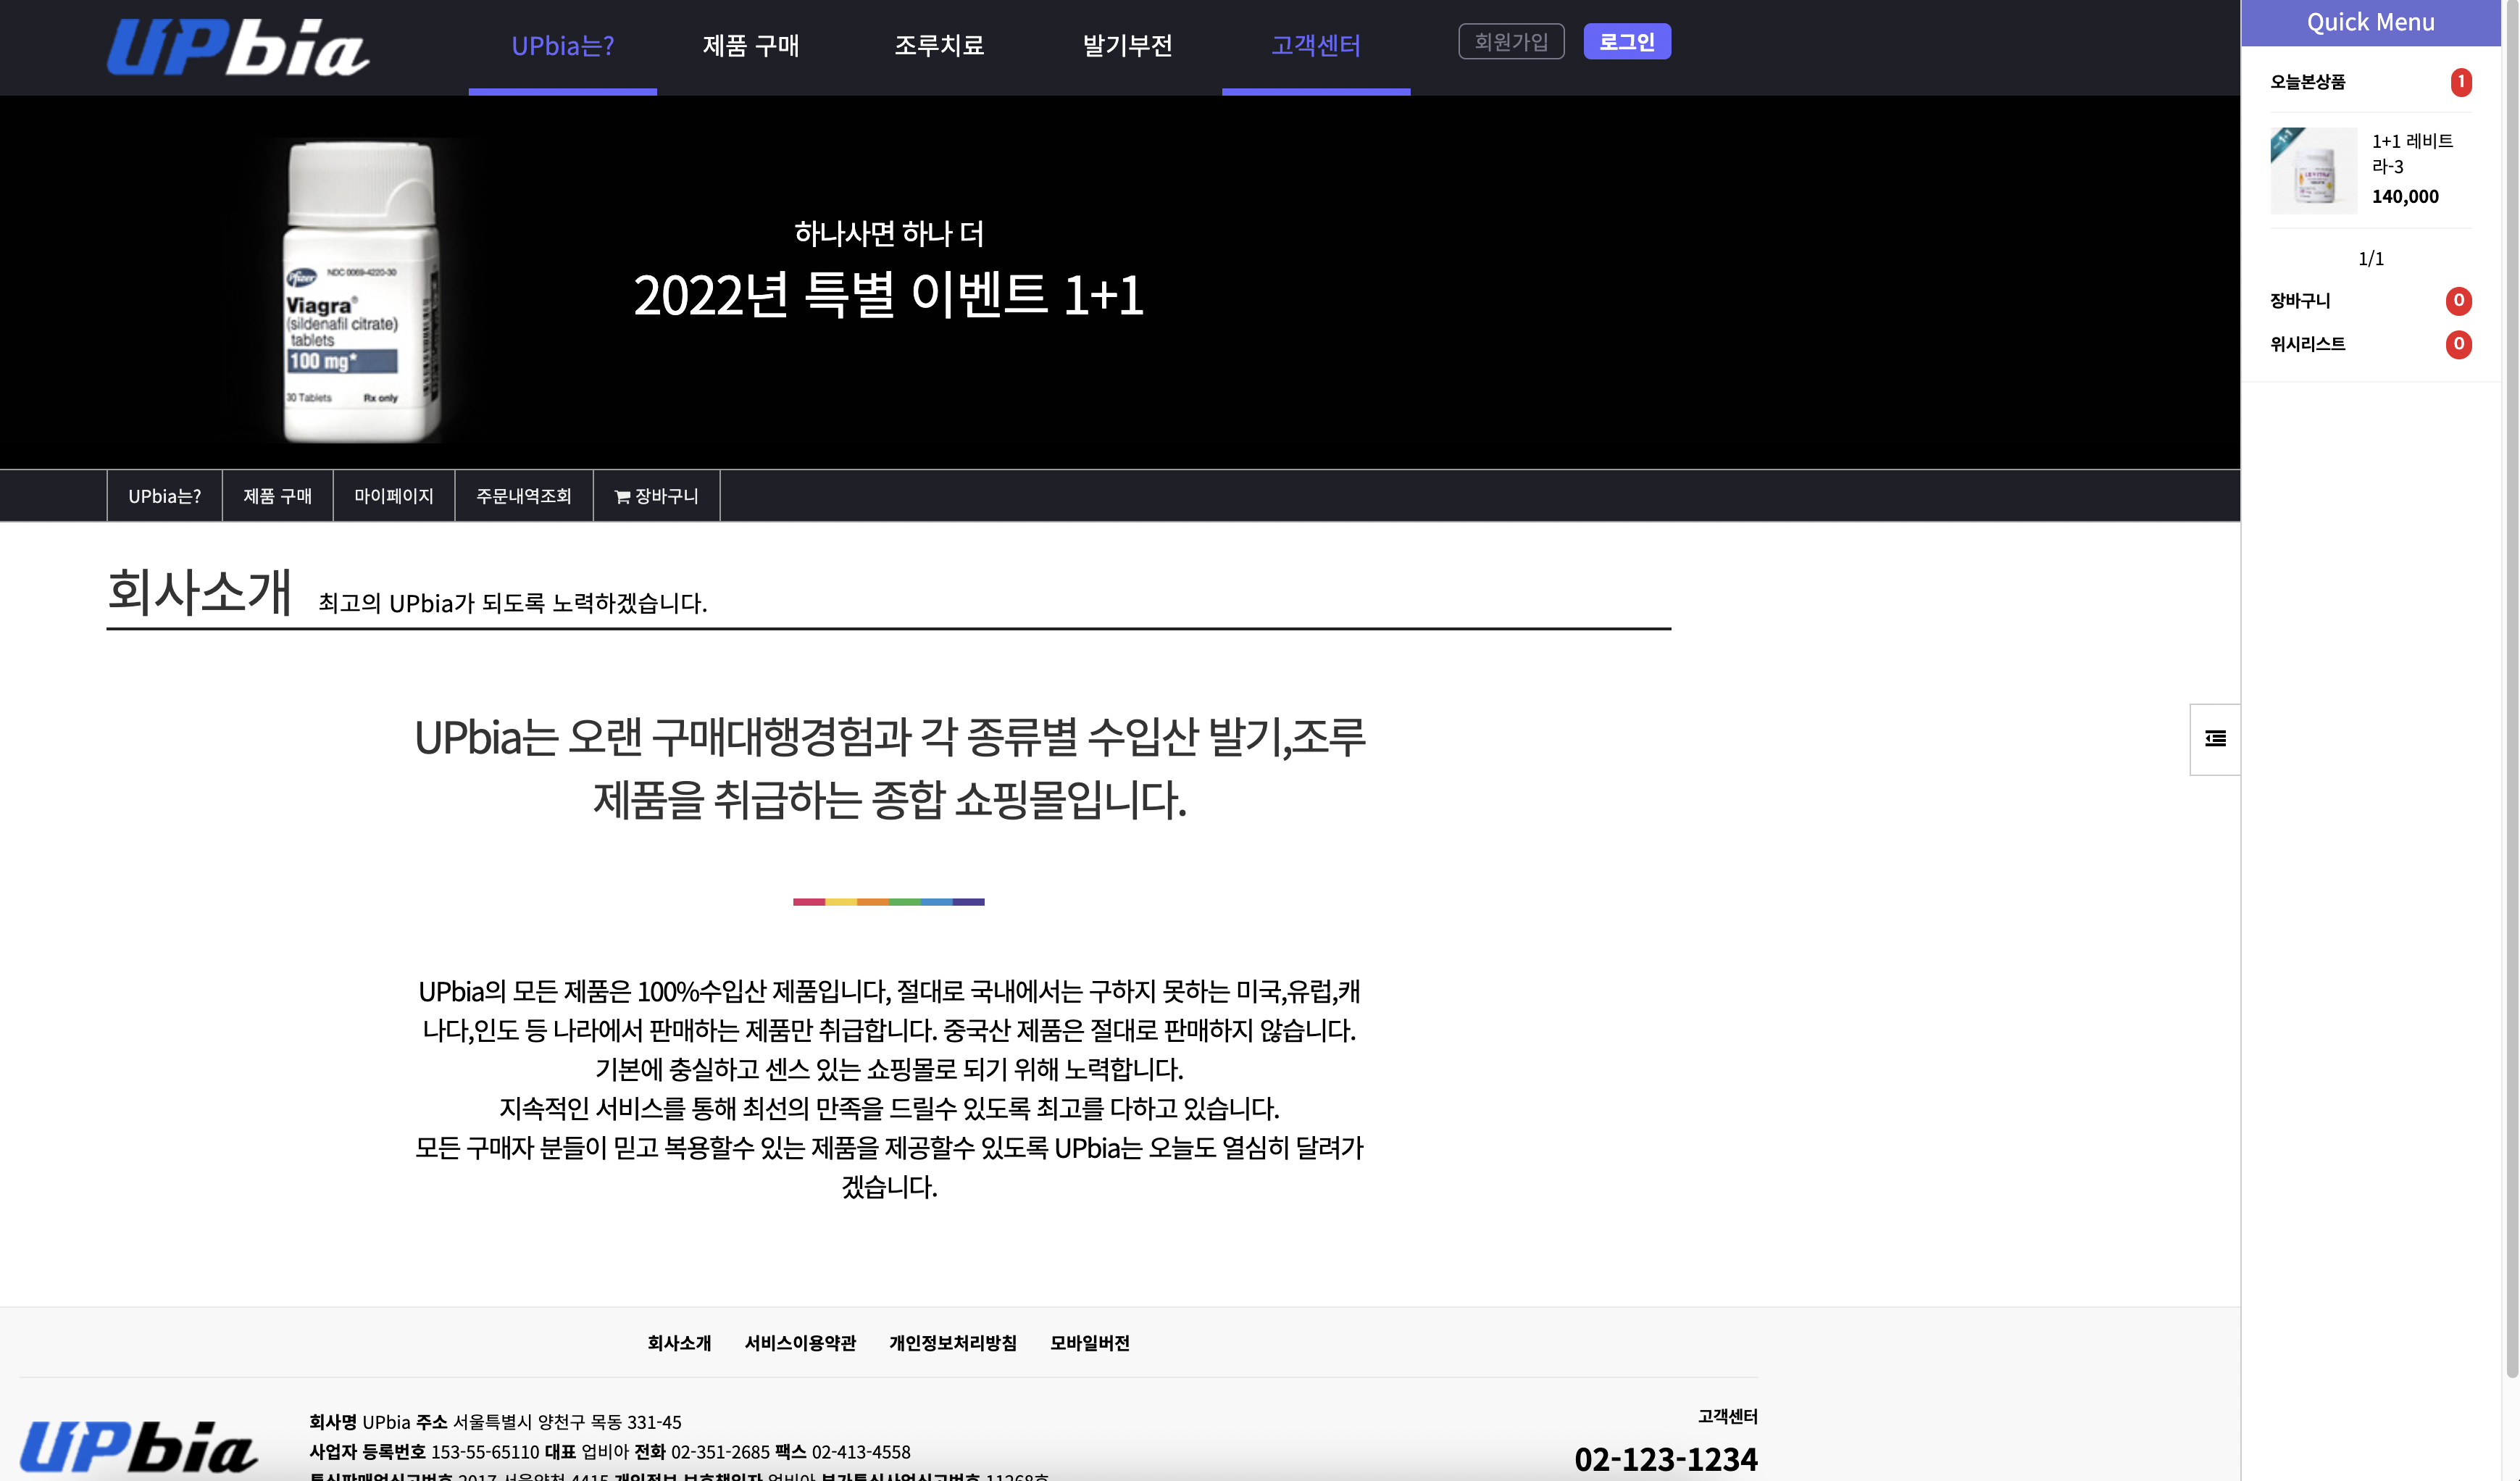Viewport: 2520px width, 1481px height.
Task: Go to 마이페이지 in the sub navigation
Action: coord(393,496)
